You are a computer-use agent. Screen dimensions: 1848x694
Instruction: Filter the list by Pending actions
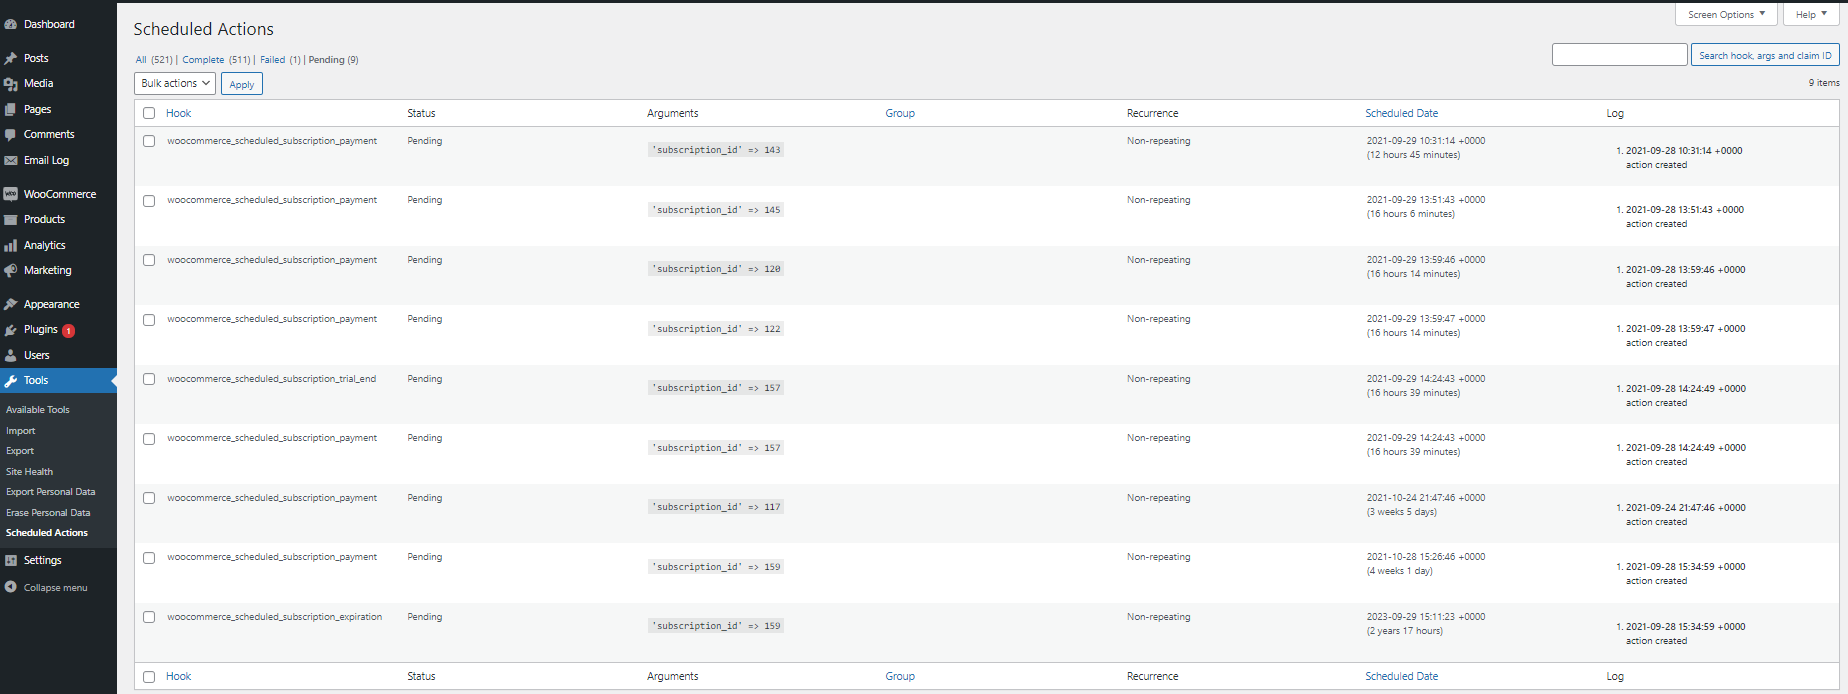click(x=326, y=60)
